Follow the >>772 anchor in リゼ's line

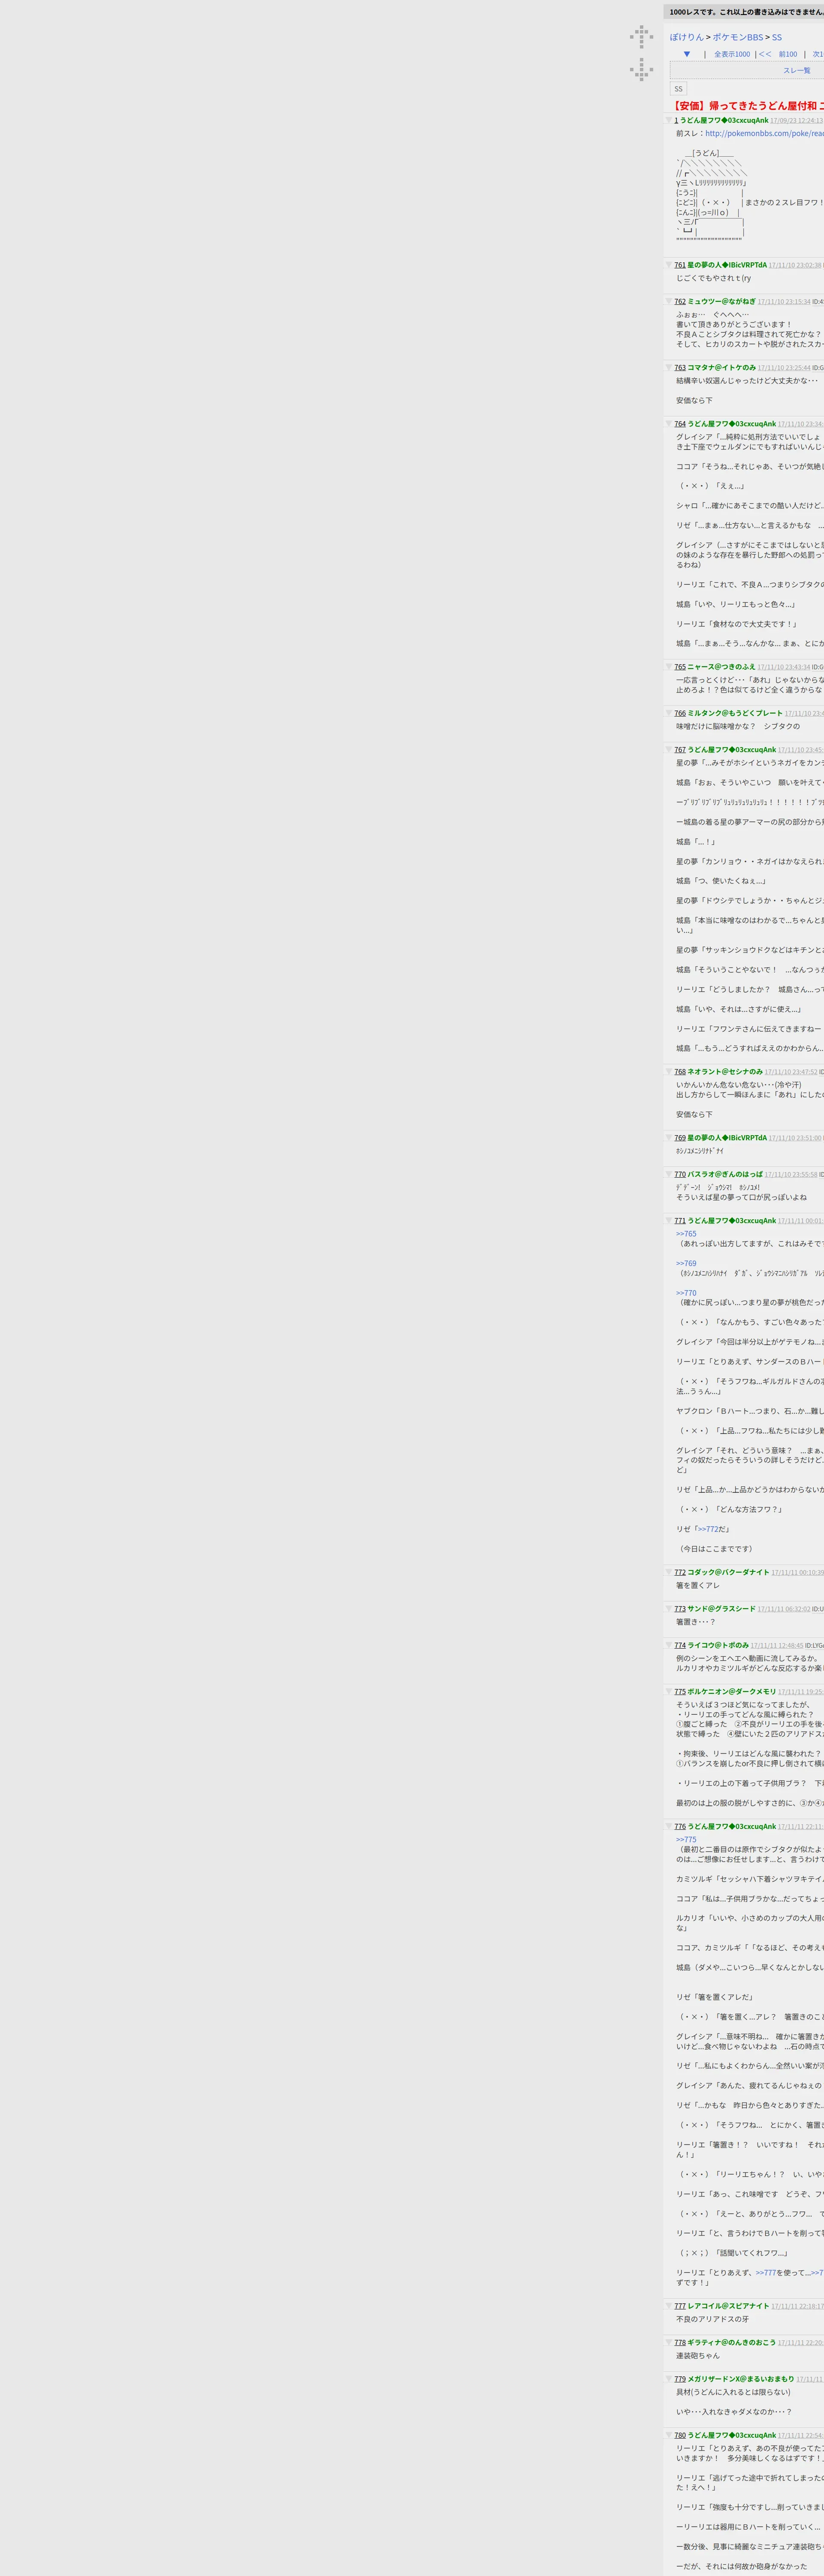tap(708, 1529)
